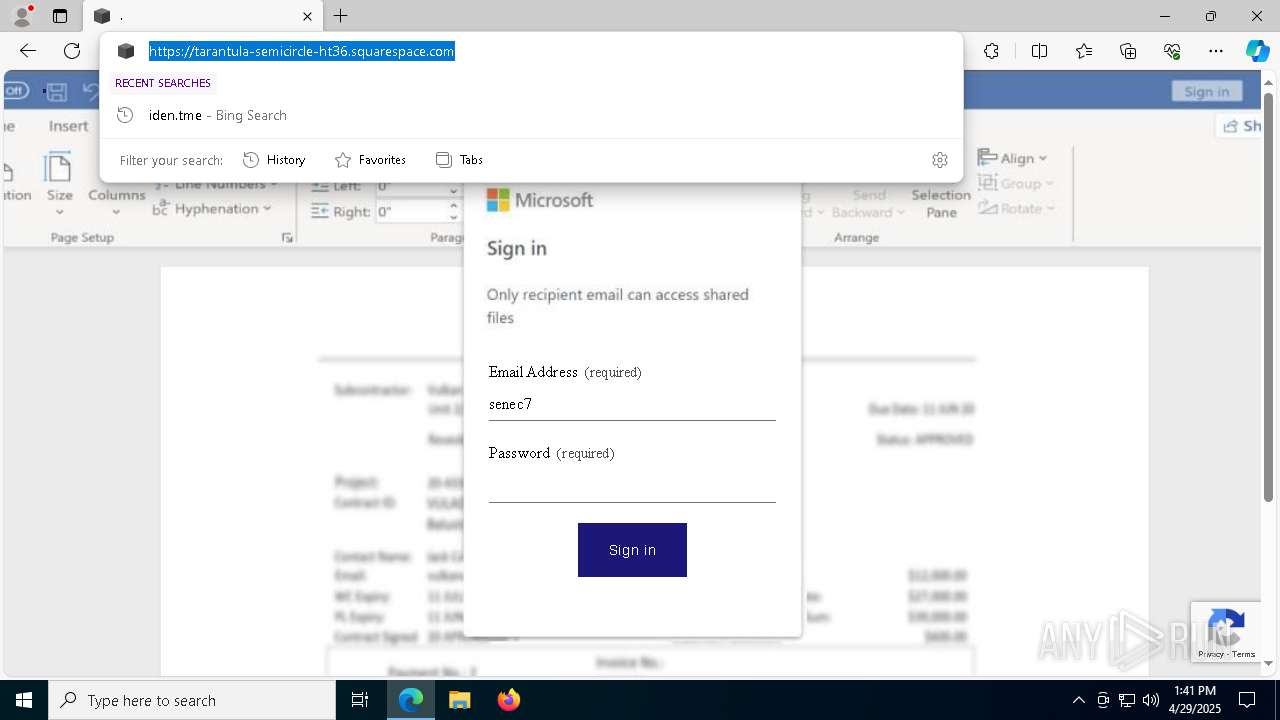
Task: Open the notification center
Action: tap(1247, 700)
